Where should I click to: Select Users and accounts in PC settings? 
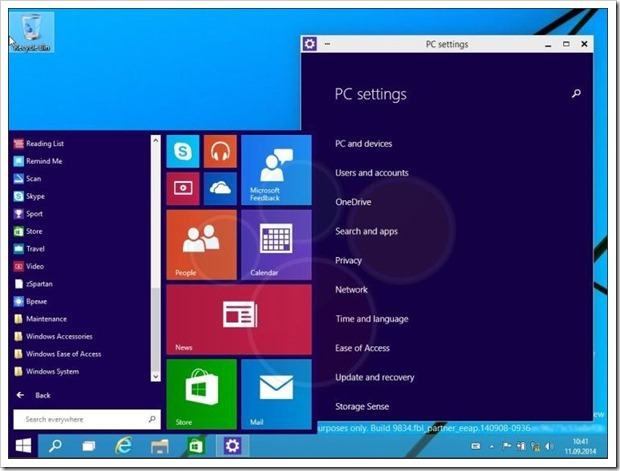click(x=371, y=173)
